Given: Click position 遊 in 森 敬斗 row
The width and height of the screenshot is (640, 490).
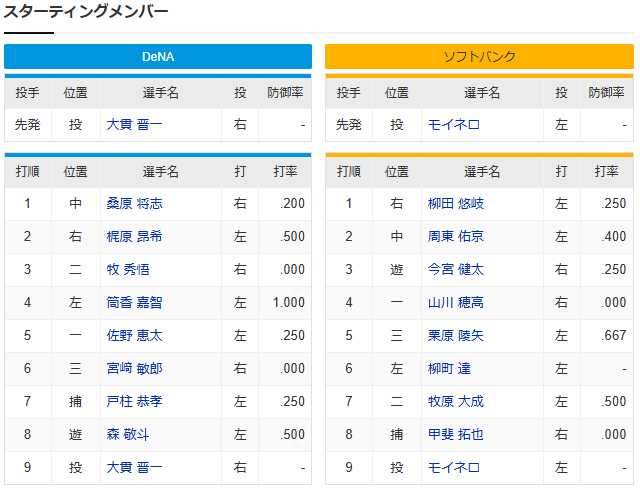Looking at the screenshot, I should (76, 434).
